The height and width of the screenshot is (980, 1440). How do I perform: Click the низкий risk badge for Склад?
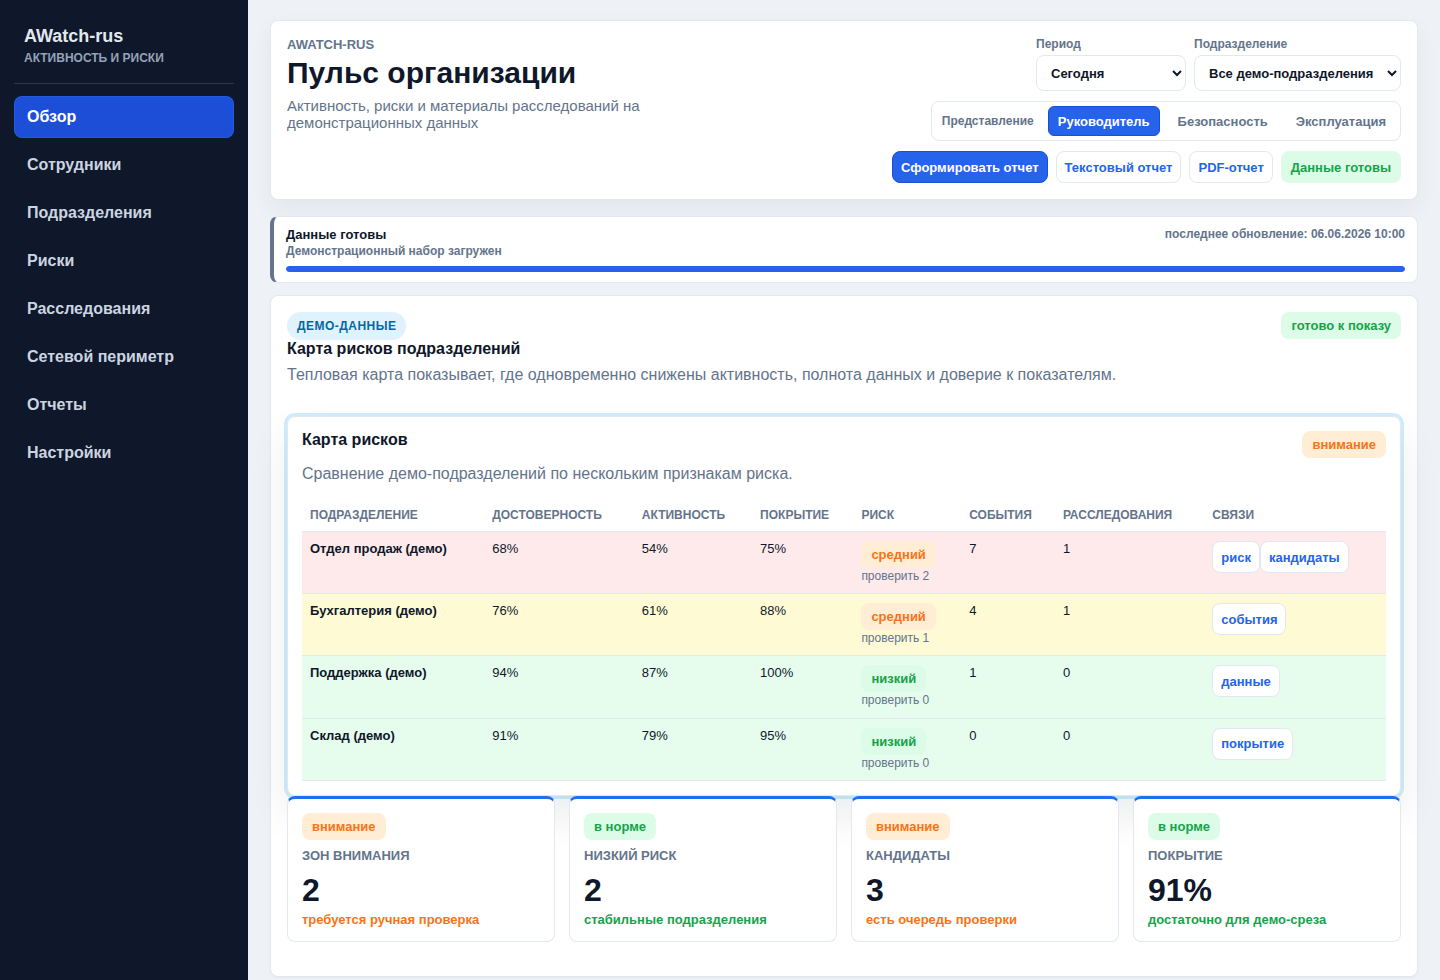893,741
